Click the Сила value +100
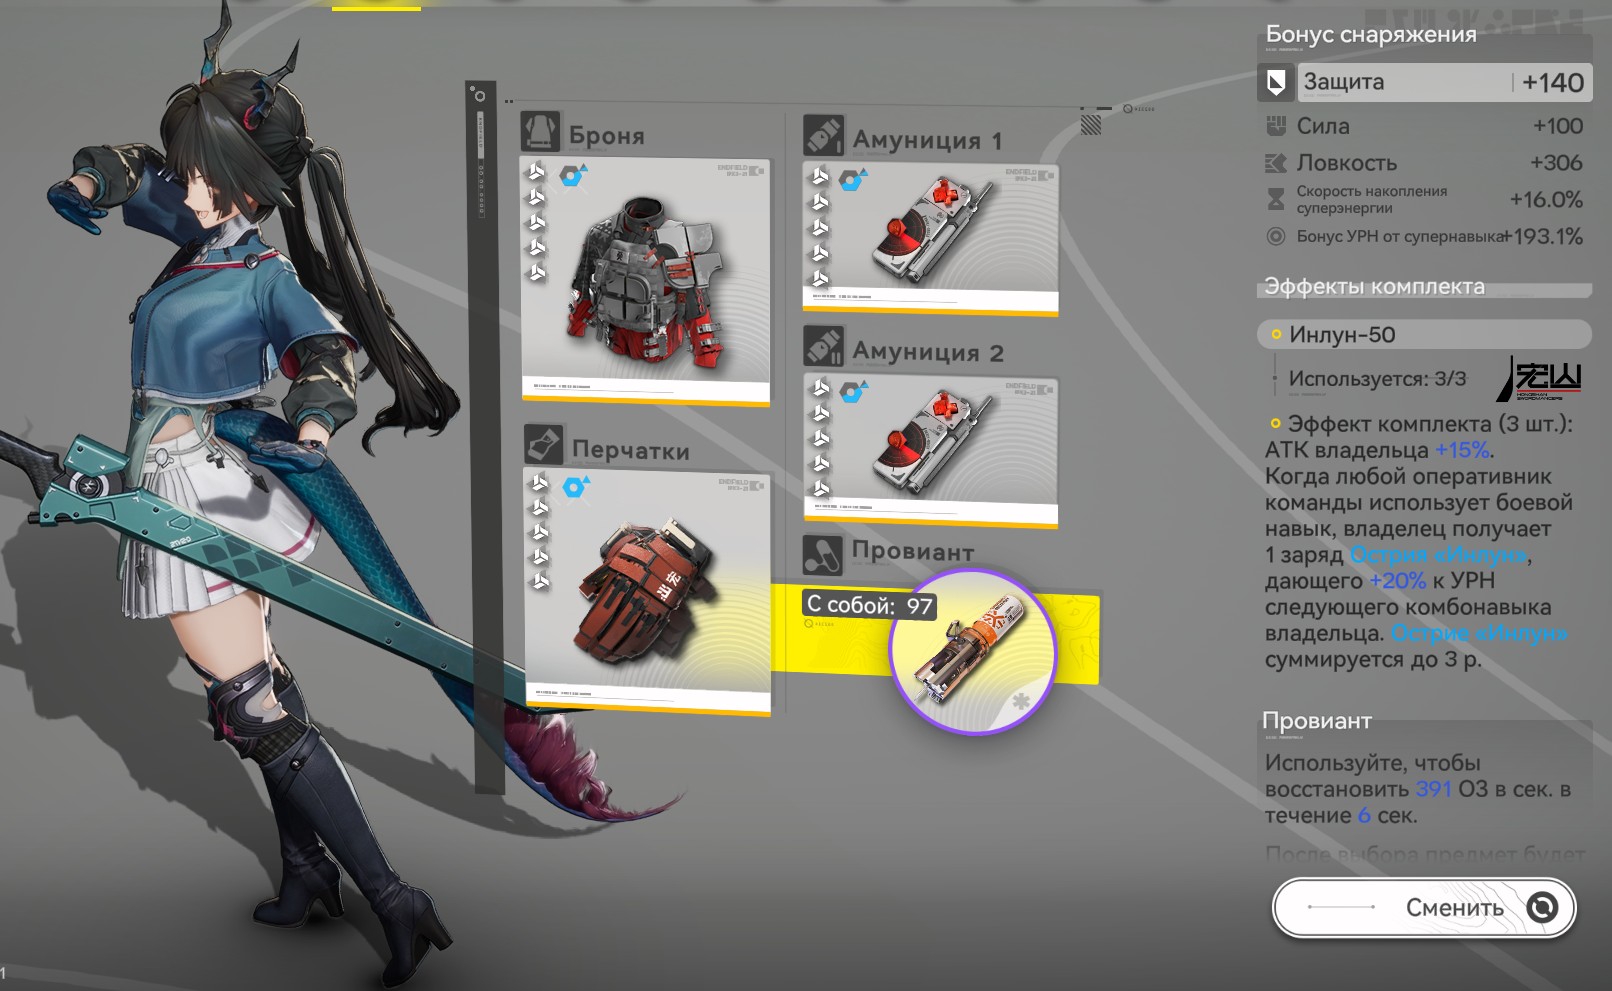 tap(1558, 126)
